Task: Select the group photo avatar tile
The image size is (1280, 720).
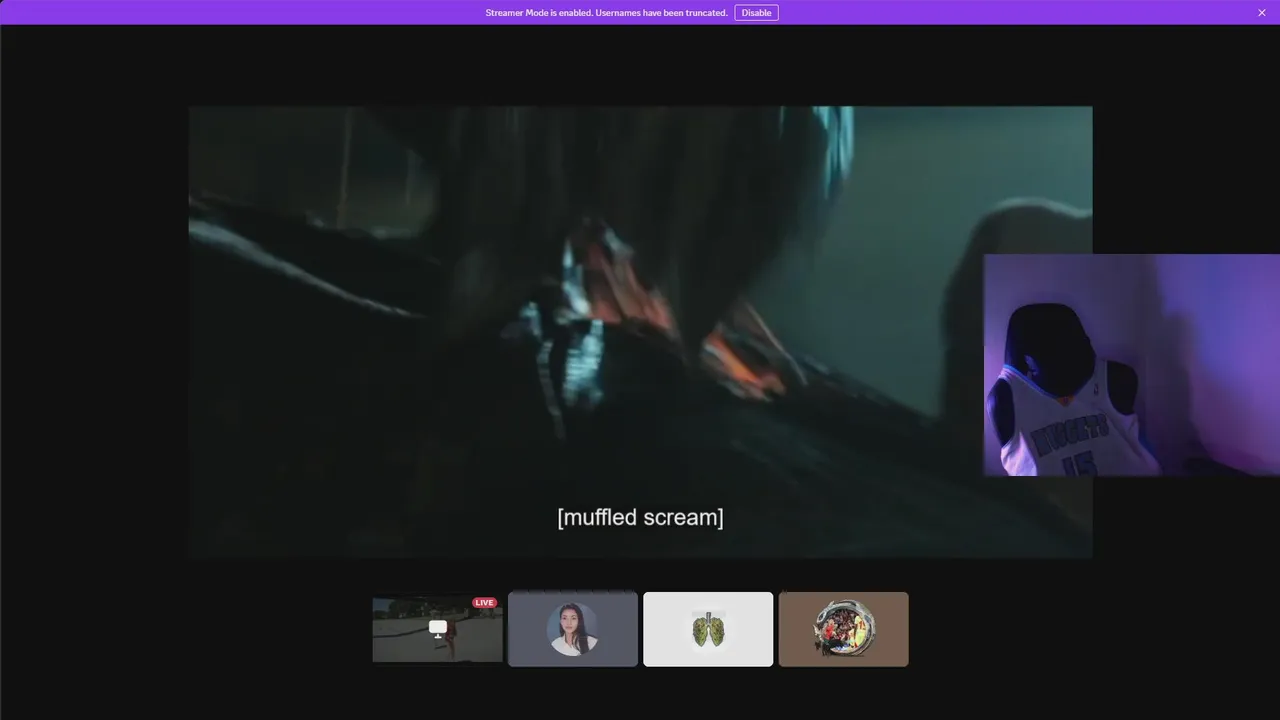Action: pyautogui.click(x=843, y=629)
